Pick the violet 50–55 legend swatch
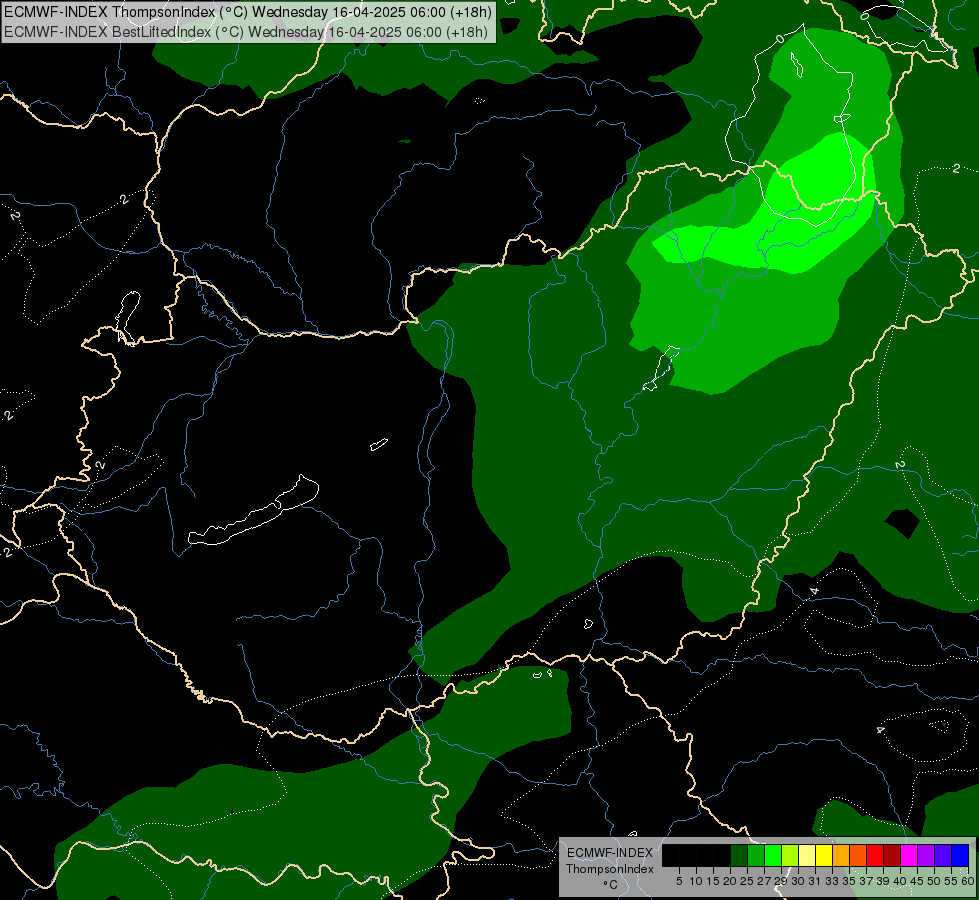979x900 pixels. (x=943, y=855)
